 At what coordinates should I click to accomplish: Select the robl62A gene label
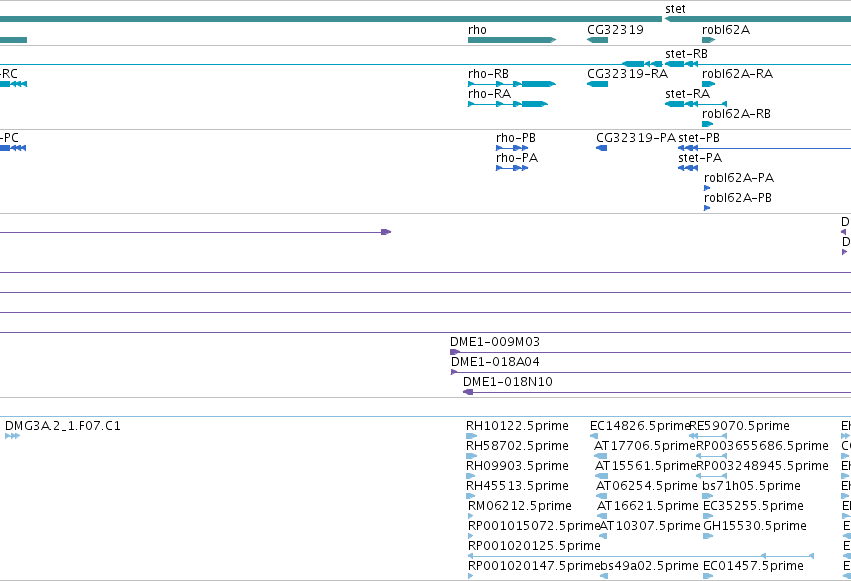pyautogui.click(x=726, y=30)
